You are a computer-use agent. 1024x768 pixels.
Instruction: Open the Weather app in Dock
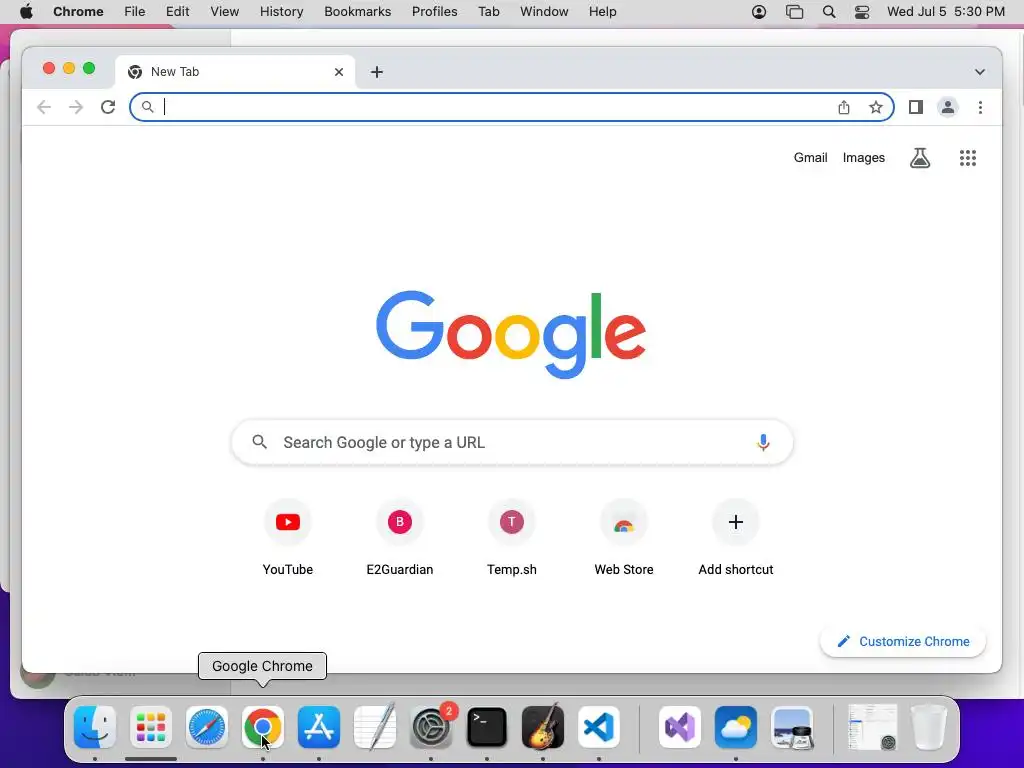click(x=736, y=727)
